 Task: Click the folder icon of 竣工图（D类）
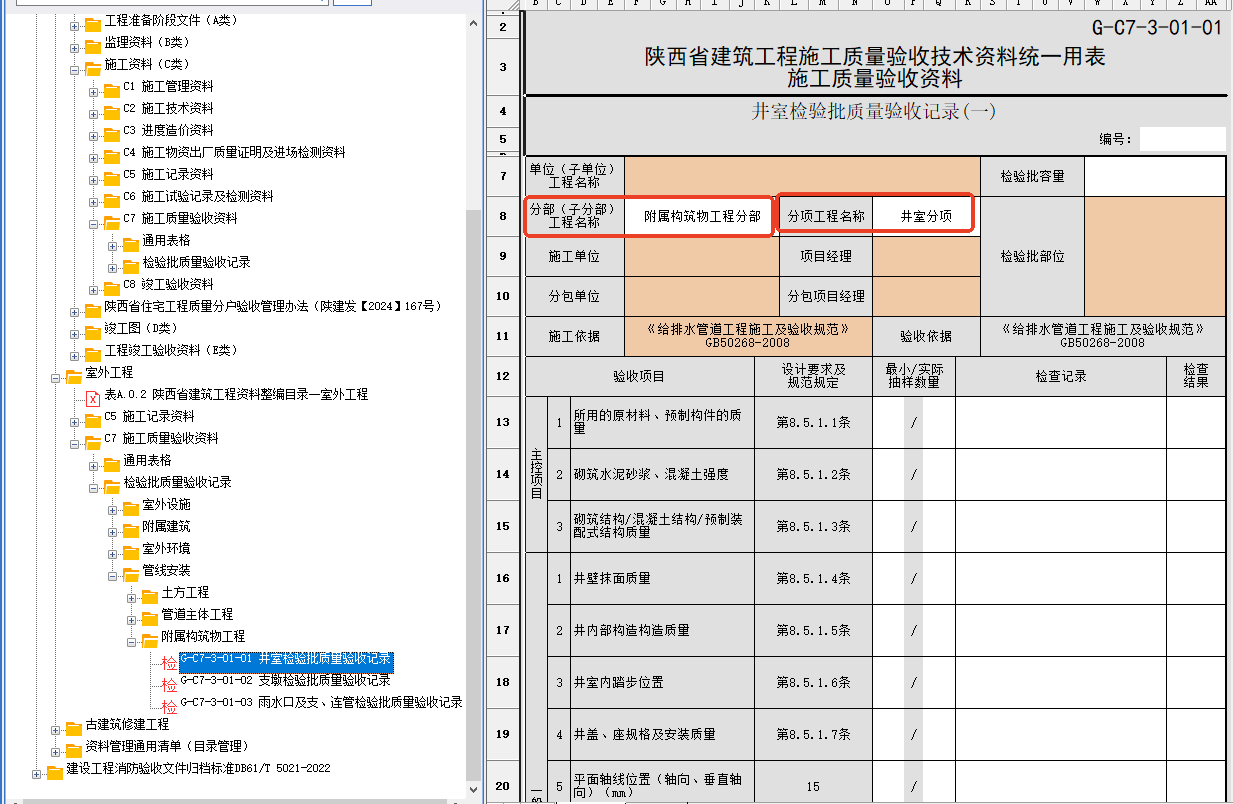click(93, 330)
